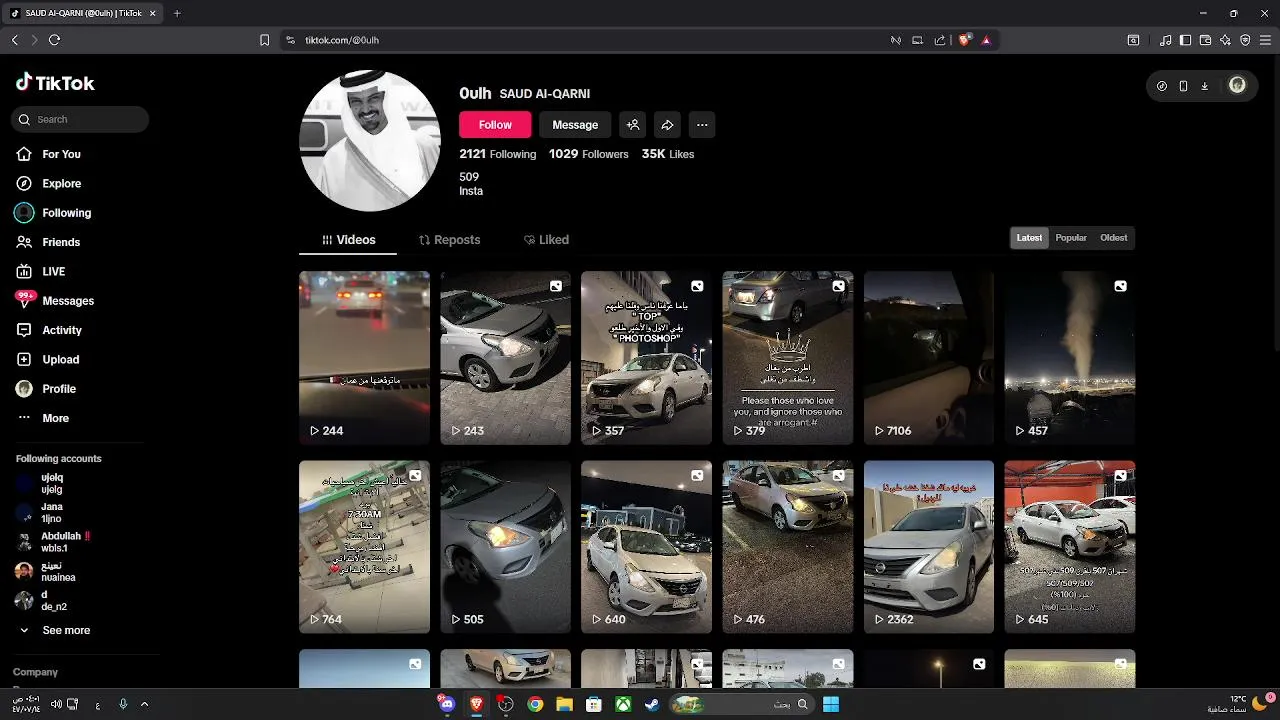
Task: Click the browser playlist music note icon
Action: pyautogui.click(x=1165, y=40)
